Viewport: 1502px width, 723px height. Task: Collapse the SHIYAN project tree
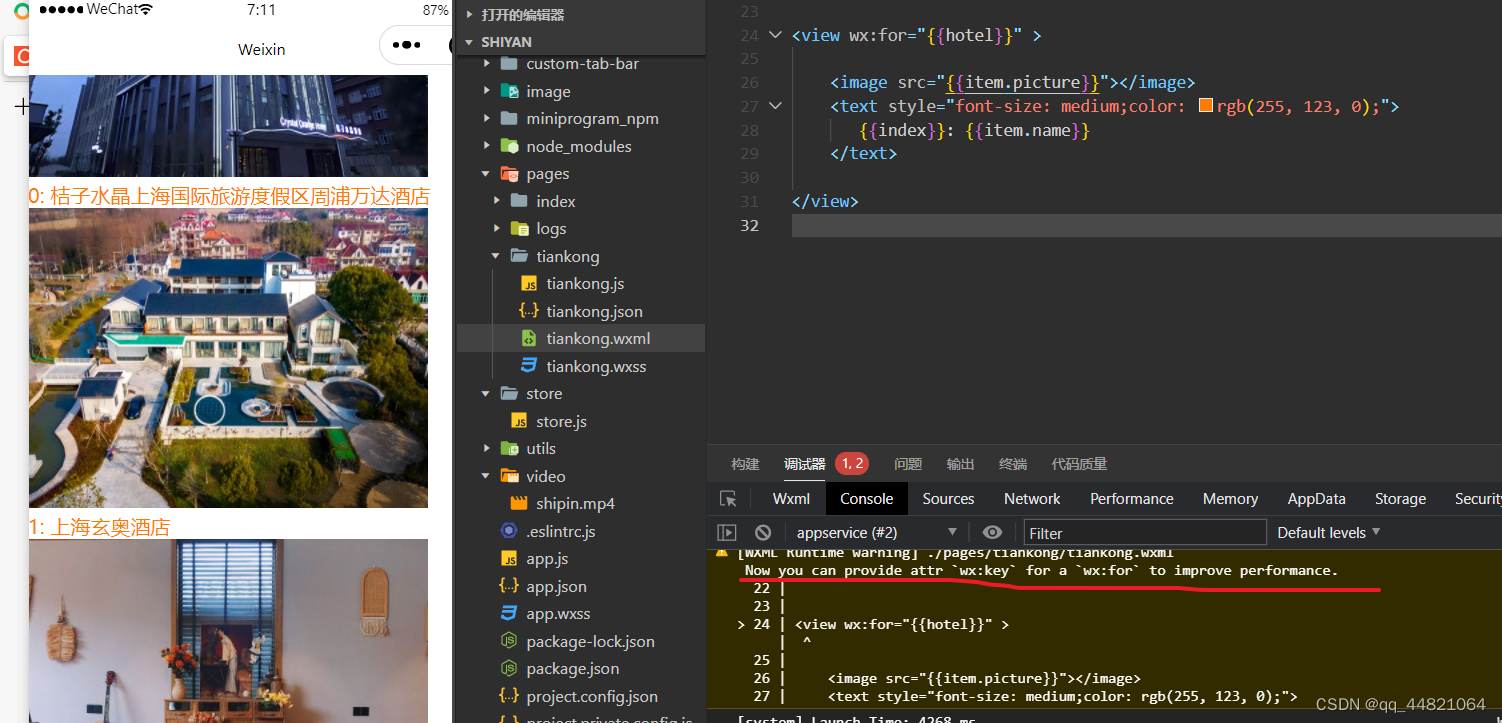(468, 41)
